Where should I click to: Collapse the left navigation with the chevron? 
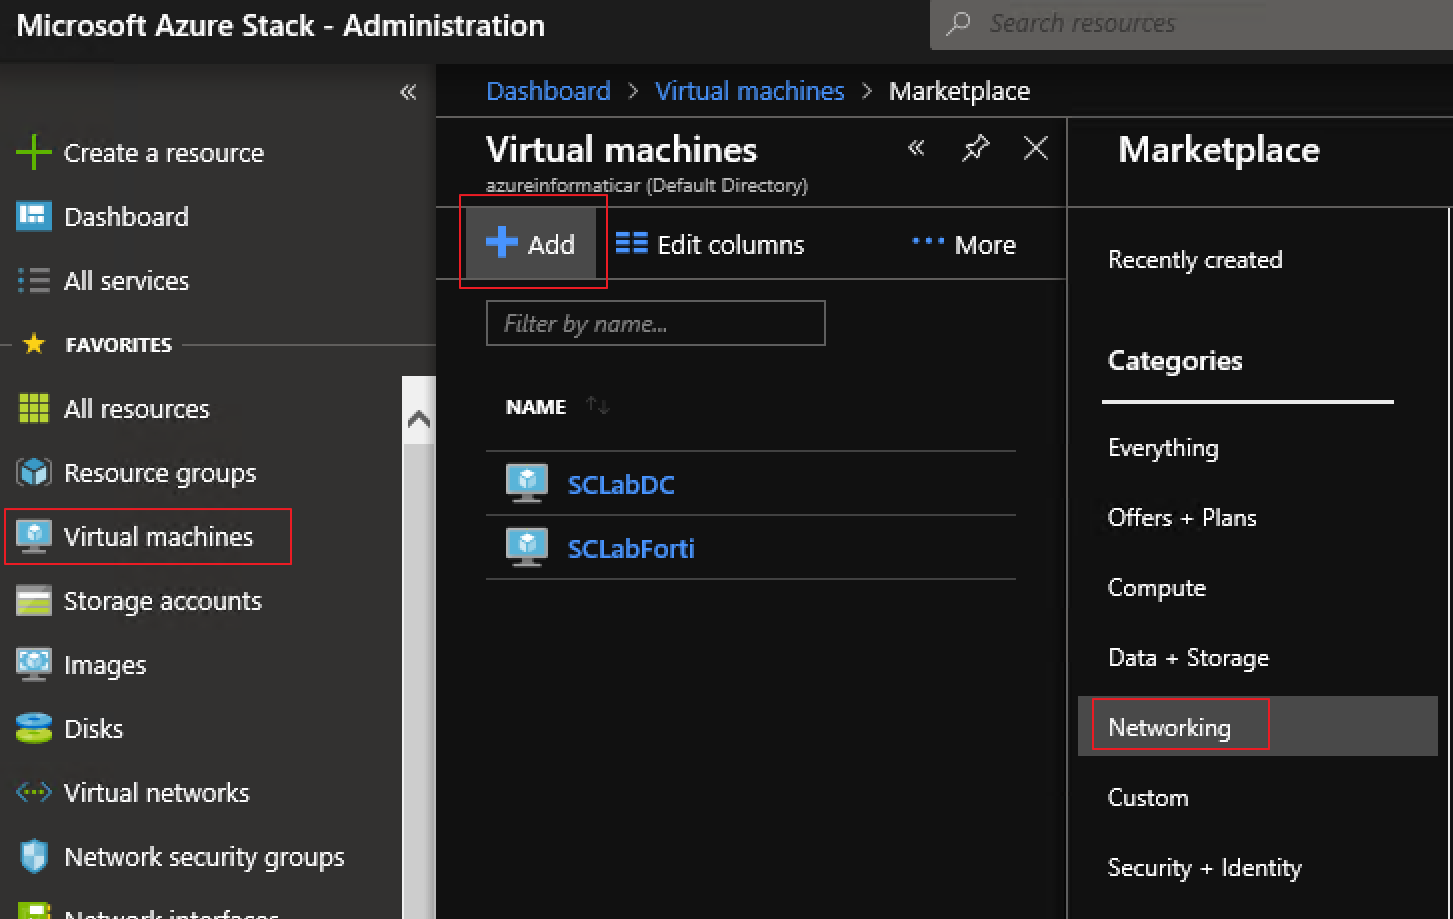(x=408, y=90)
